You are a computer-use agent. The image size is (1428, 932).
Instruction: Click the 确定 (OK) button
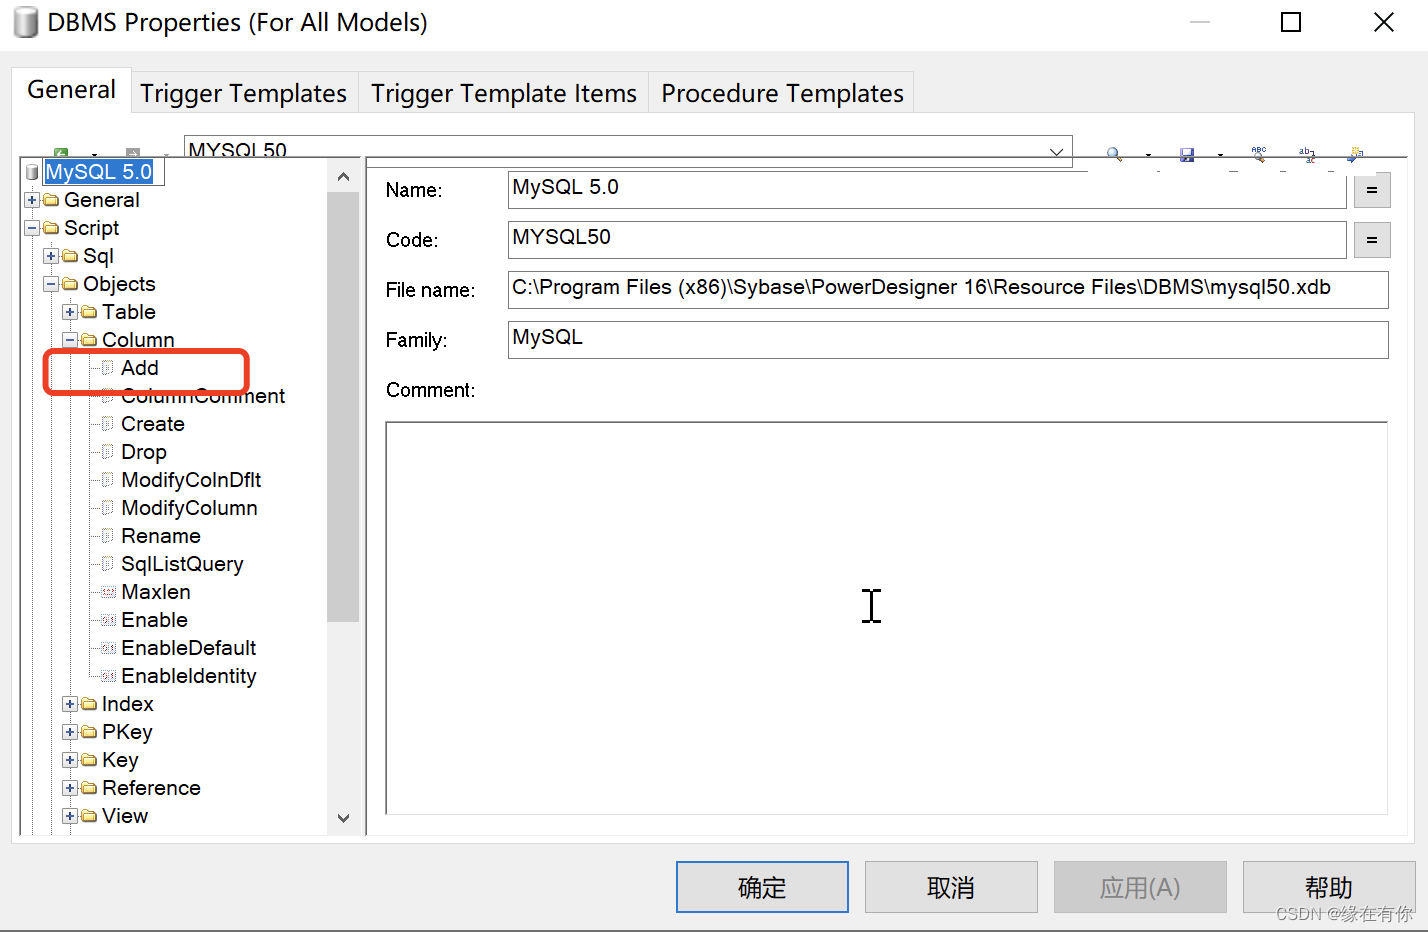click(x=762, y=887)
